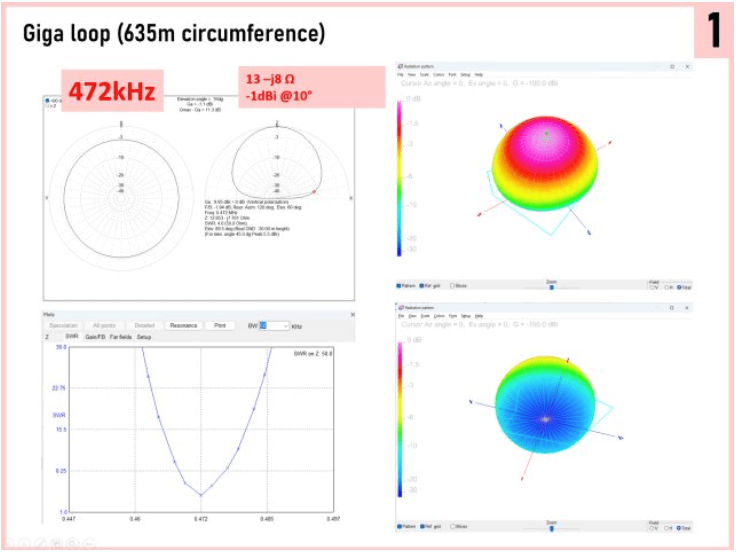Open the BW dropdown in Plots window
The height and width of the screenshot is (554, 738).
pyautogui.click(x=286, y=326)
